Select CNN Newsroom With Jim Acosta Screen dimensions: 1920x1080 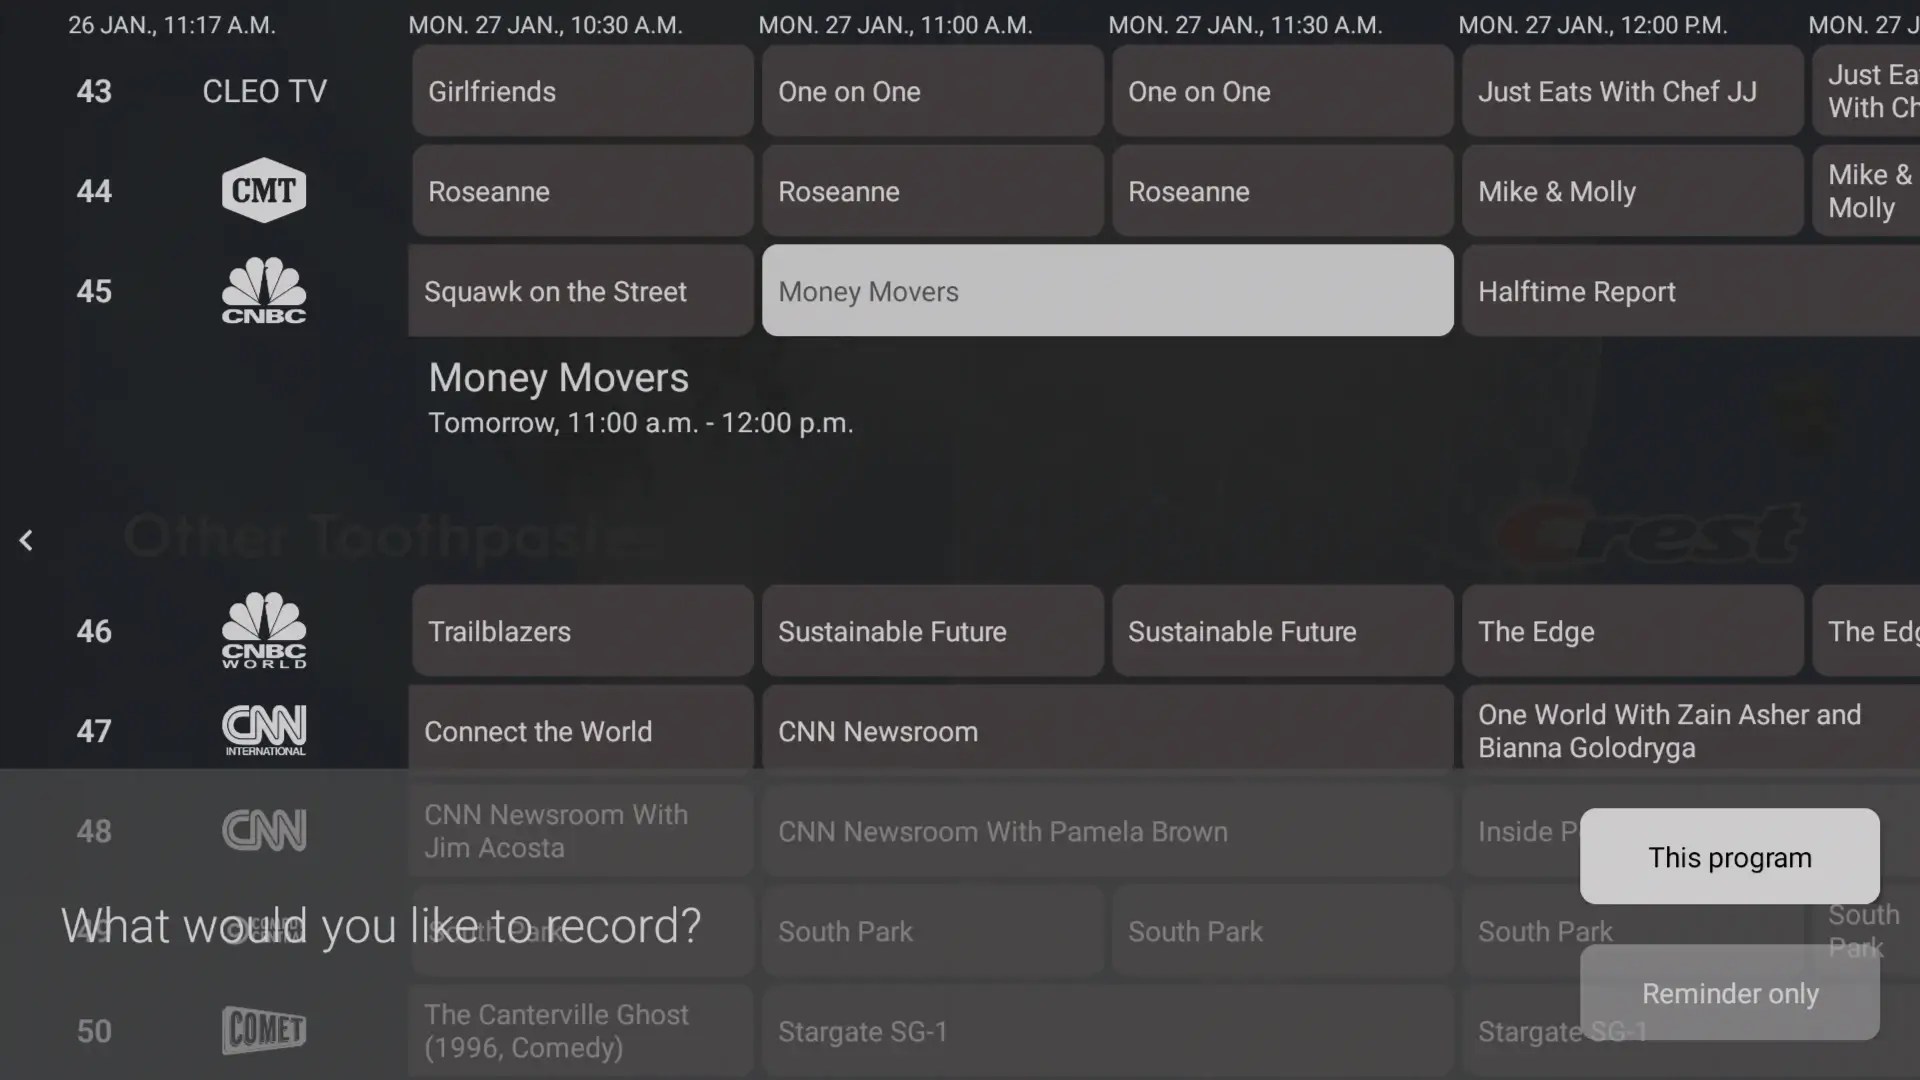[581, 831]
